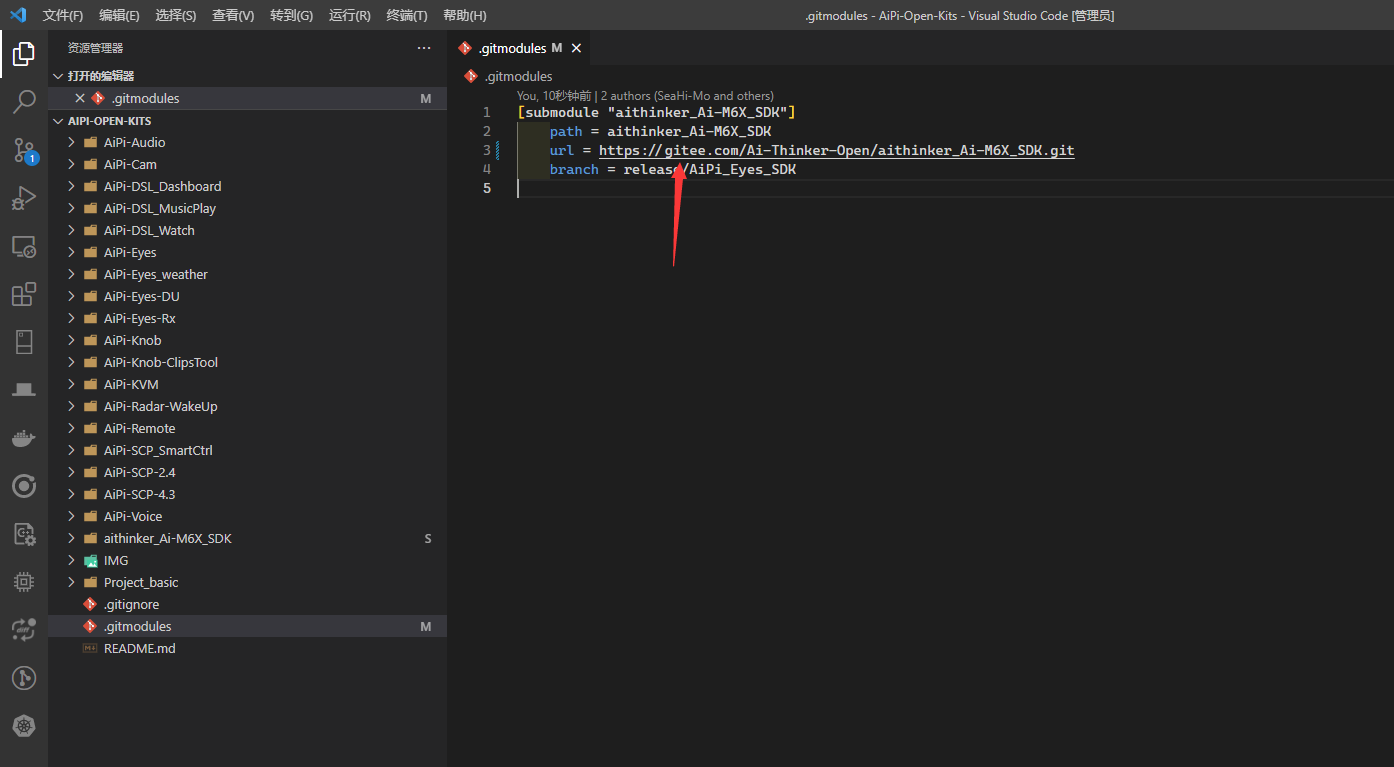Click .gitmodules in the breadcrumb bar
1394x767 pixels.
(518, 76)
